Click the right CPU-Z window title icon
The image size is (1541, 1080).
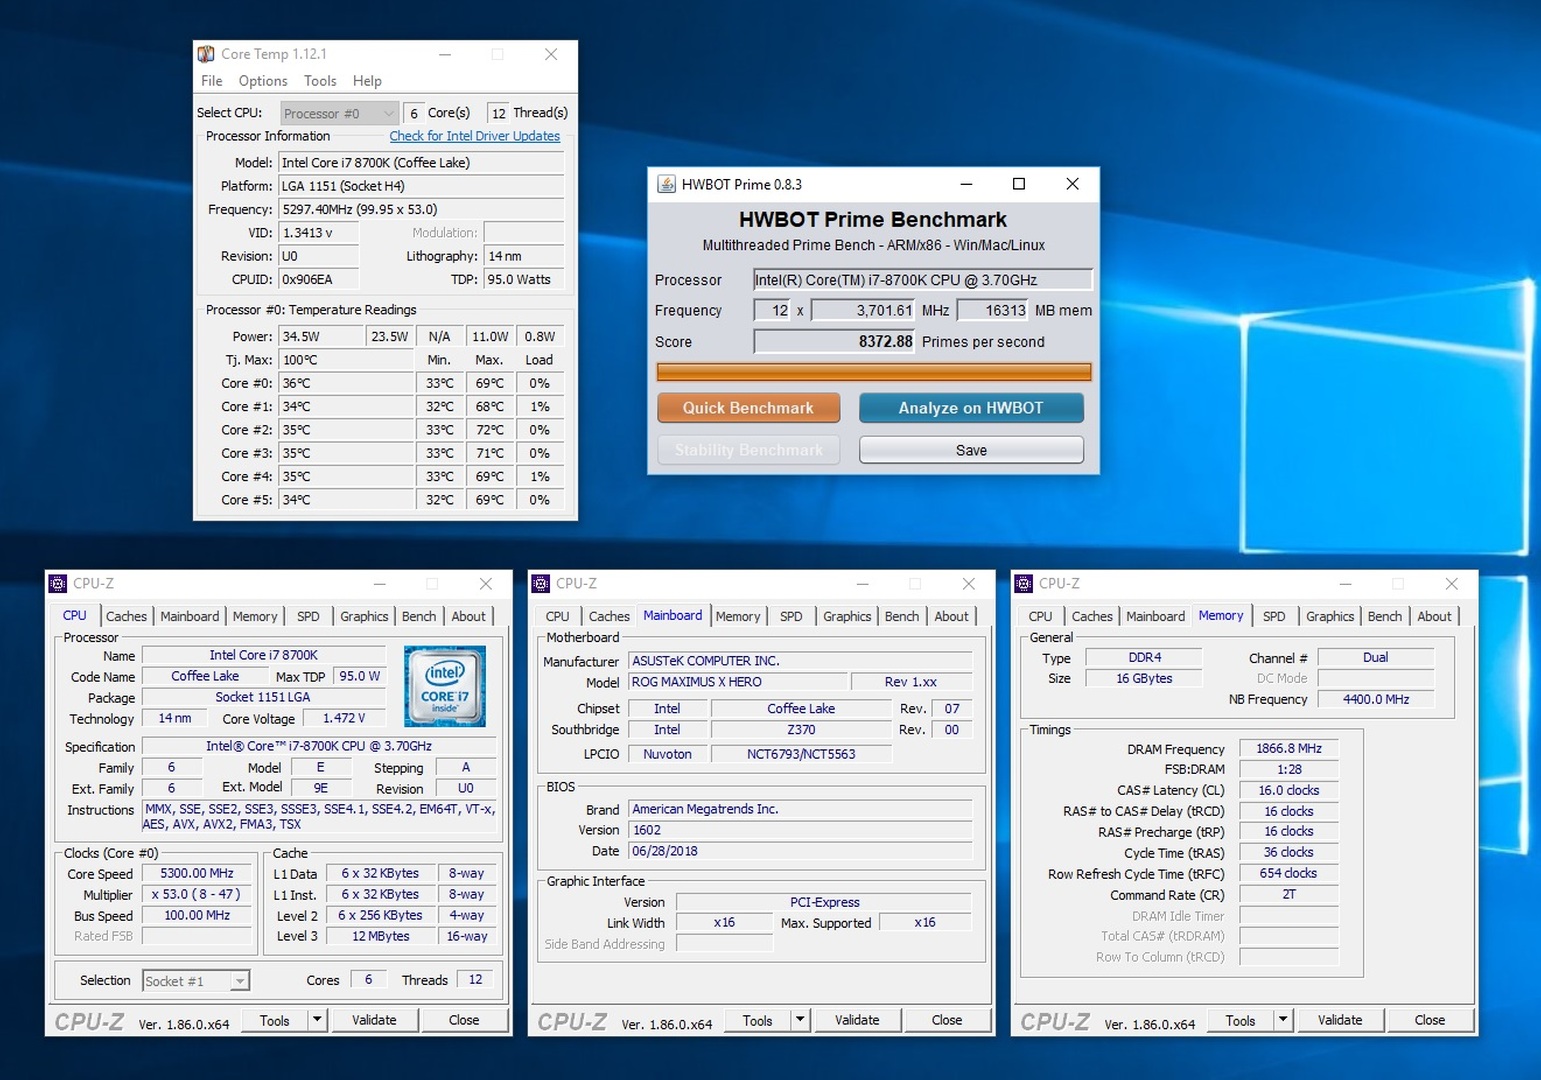[x=1023, y=583]
